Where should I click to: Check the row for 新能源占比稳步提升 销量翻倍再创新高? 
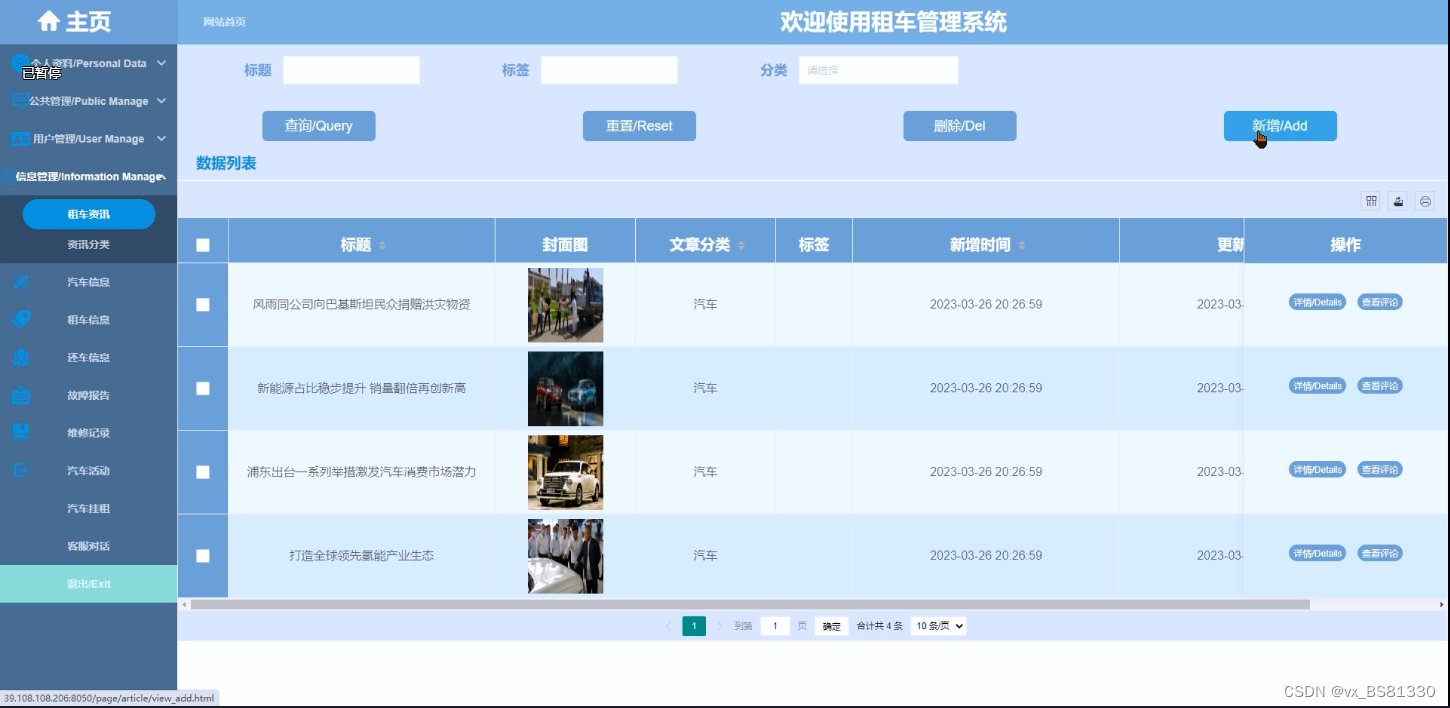click(x=203, y=388)
